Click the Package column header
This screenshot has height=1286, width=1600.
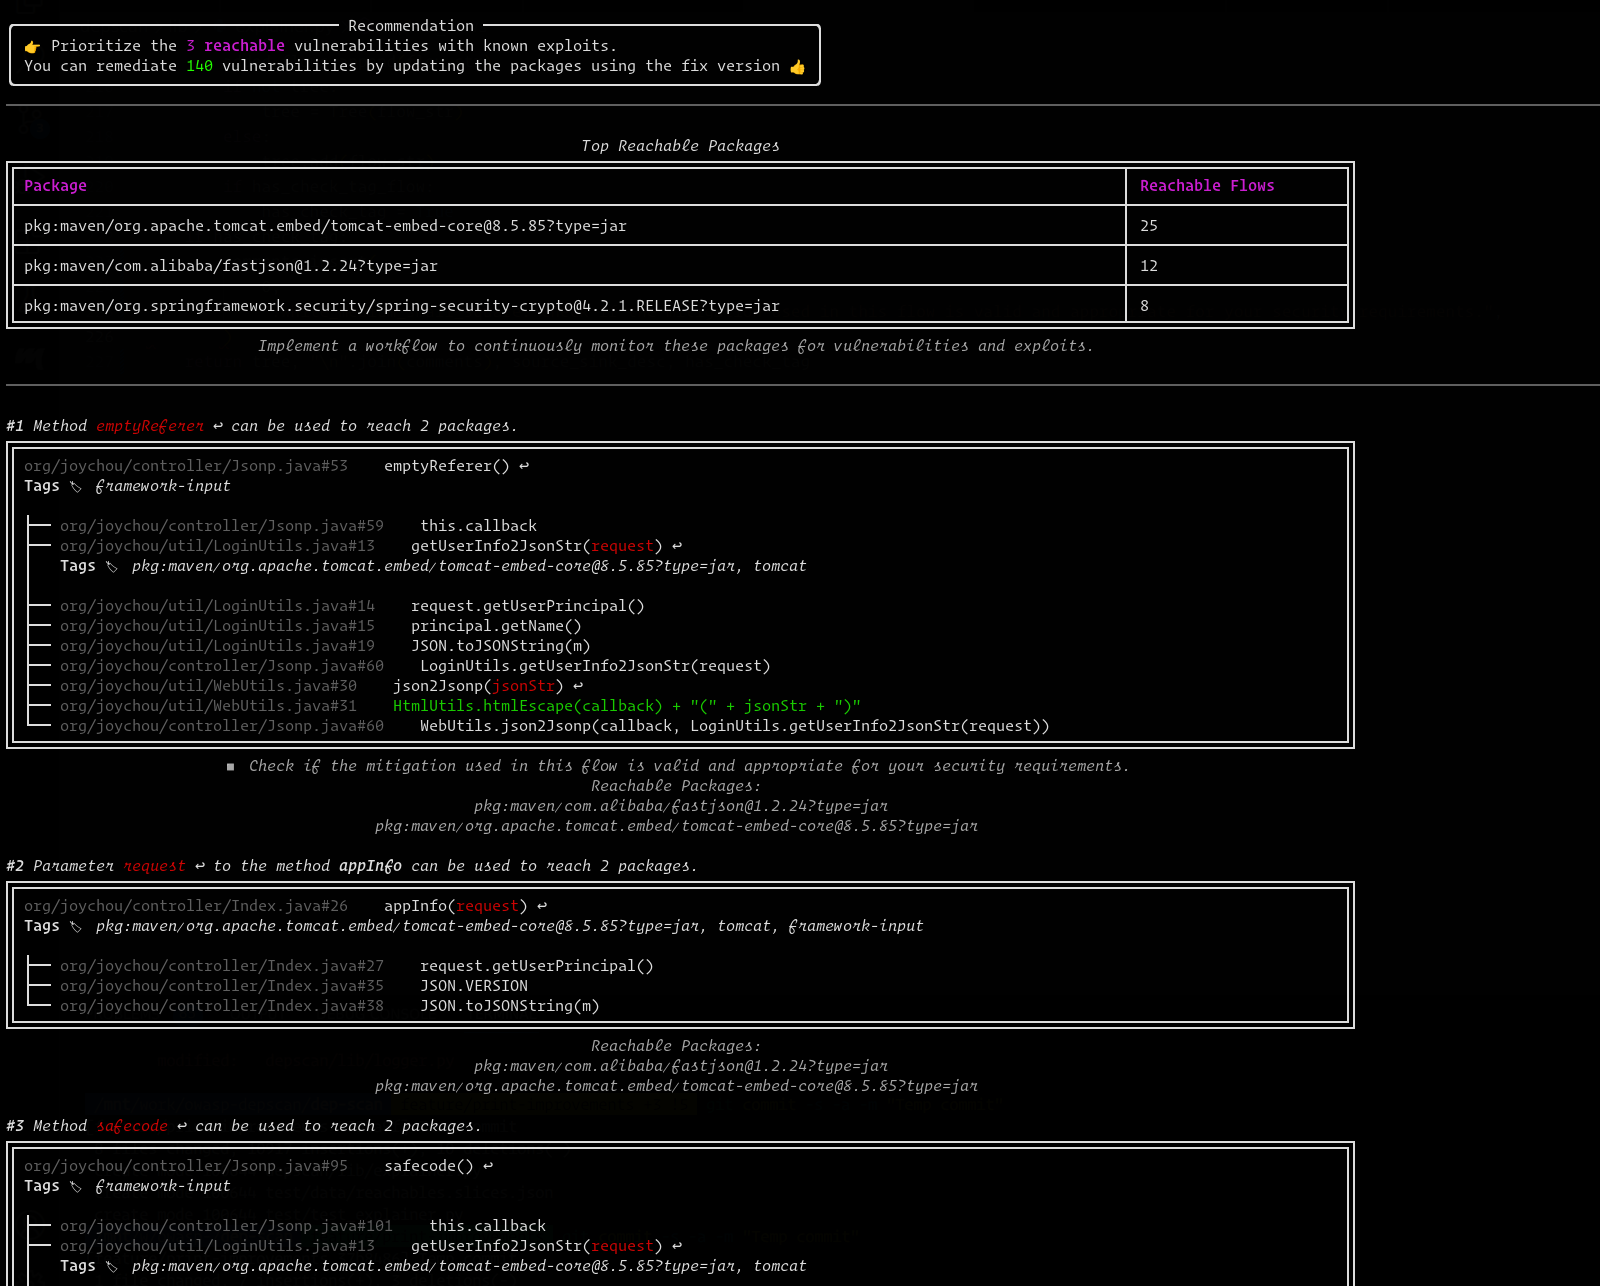55,186
